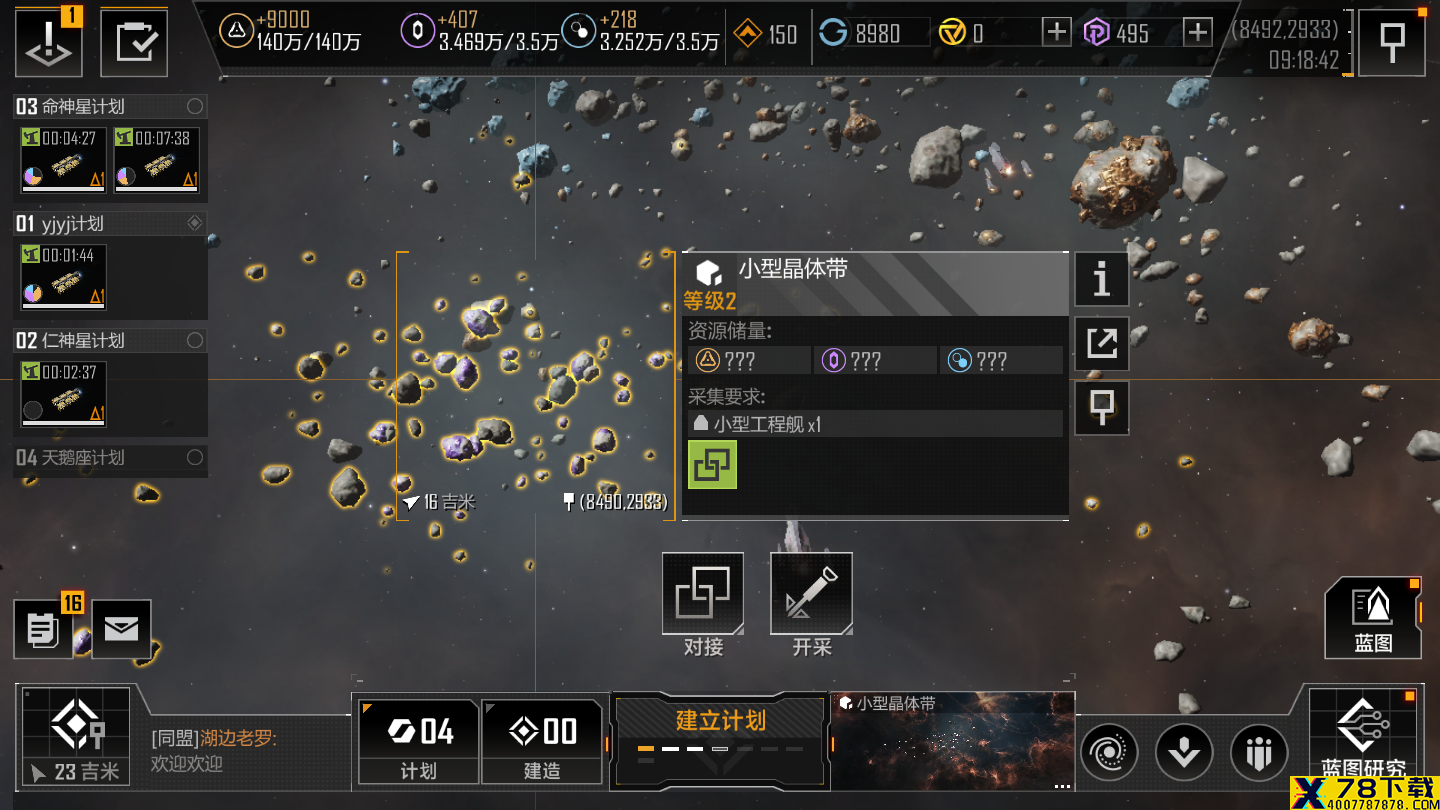Select the 小型晶体带 preview thumbnail

coord(954,741)
